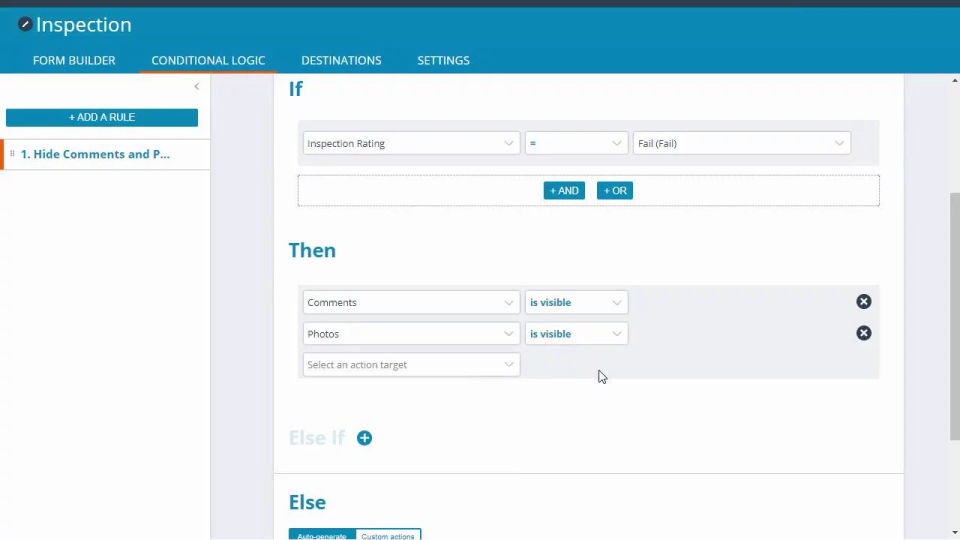The width and height of the screenshot is (960, 540).
Task: Click the 'Then' section heading
Action: click(312, 250)
